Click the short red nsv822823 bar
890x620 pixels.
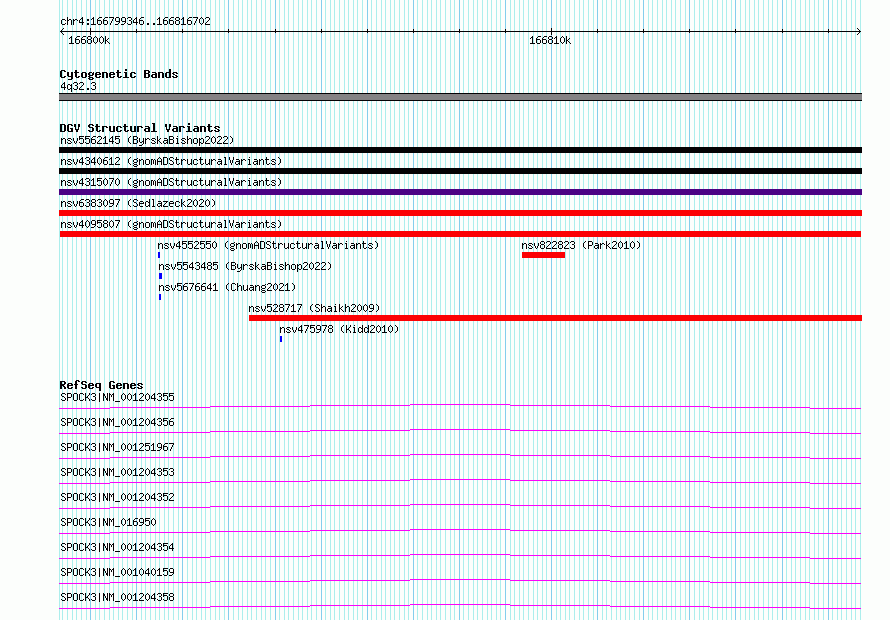(543, 255)
